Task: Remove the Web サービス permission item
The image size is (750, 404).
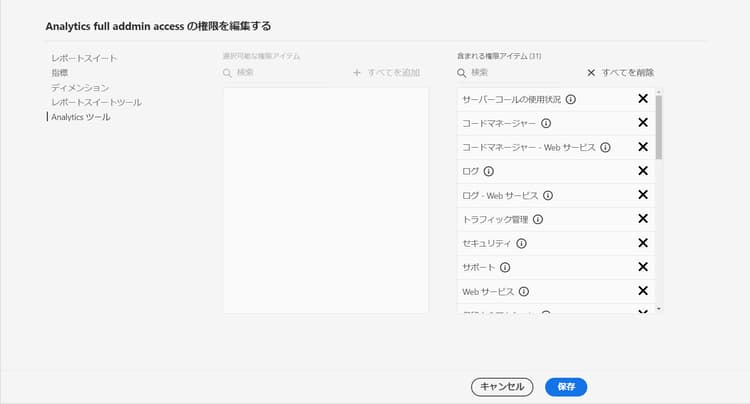Action: (643, 291)
